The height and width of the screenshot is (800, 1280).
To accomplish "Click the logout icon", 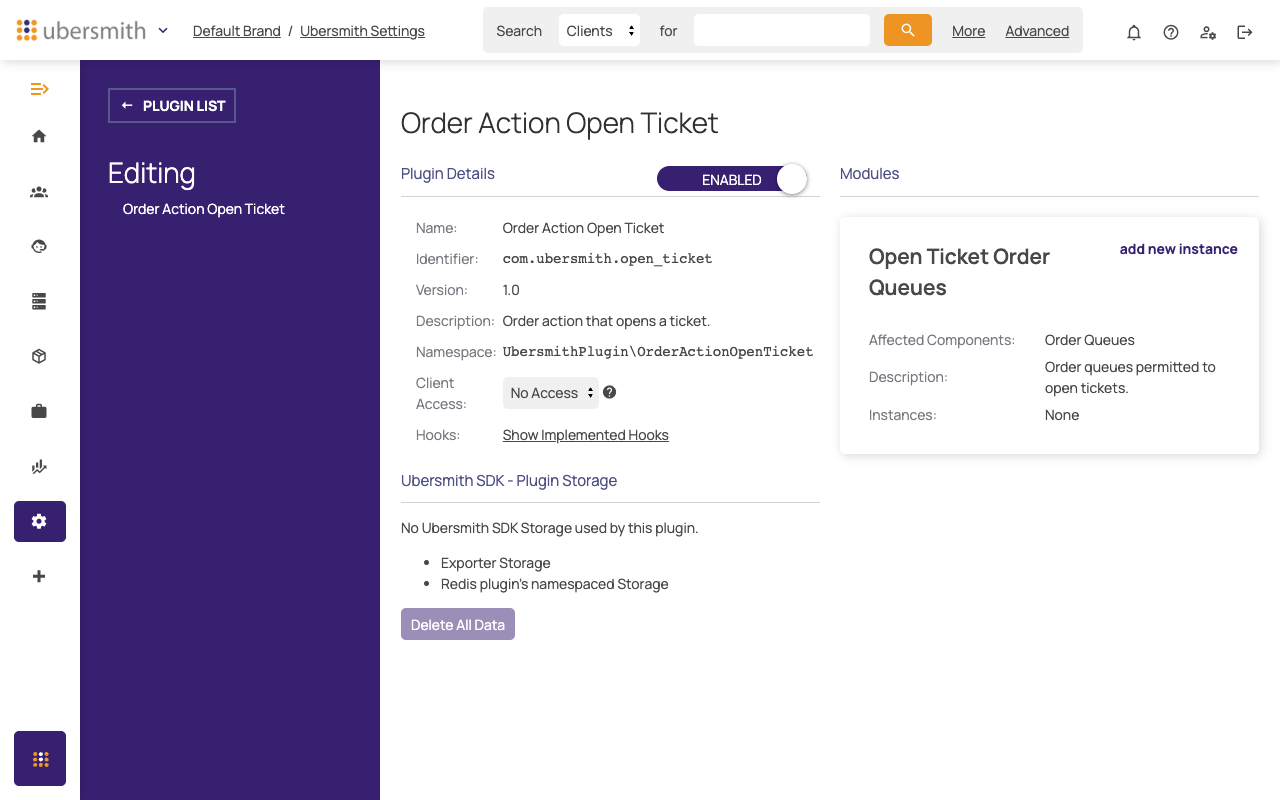I will coord(1245,32).
